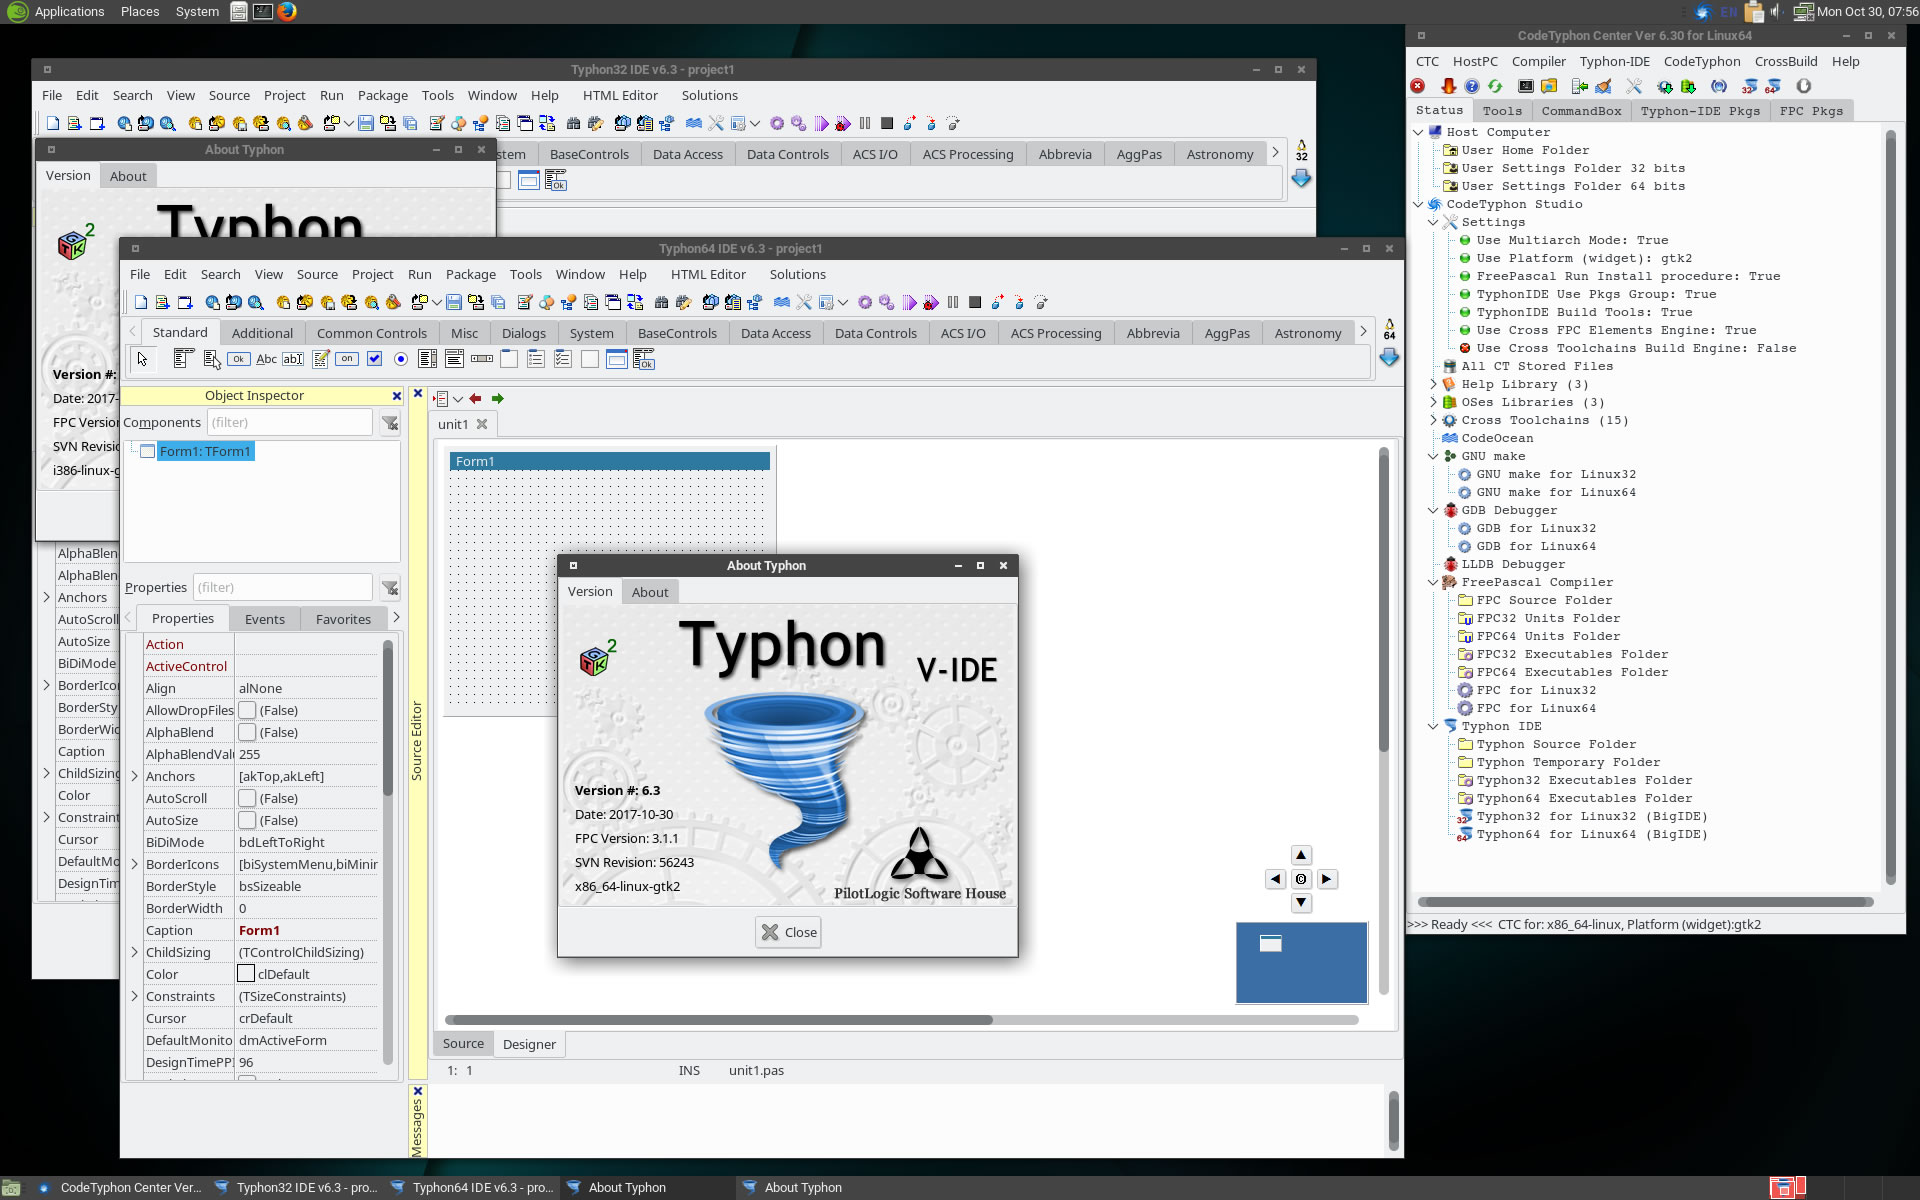Toggle the AutoSize checkbox
This screenshot has height=1200, width=1920.
[247, 820]
